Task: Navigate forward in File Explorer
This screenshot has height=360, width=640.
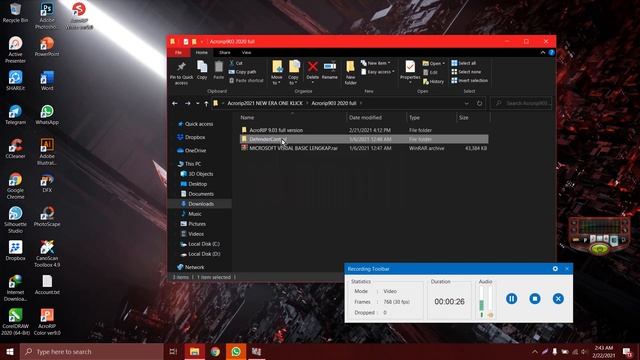Action: point(187,104)
